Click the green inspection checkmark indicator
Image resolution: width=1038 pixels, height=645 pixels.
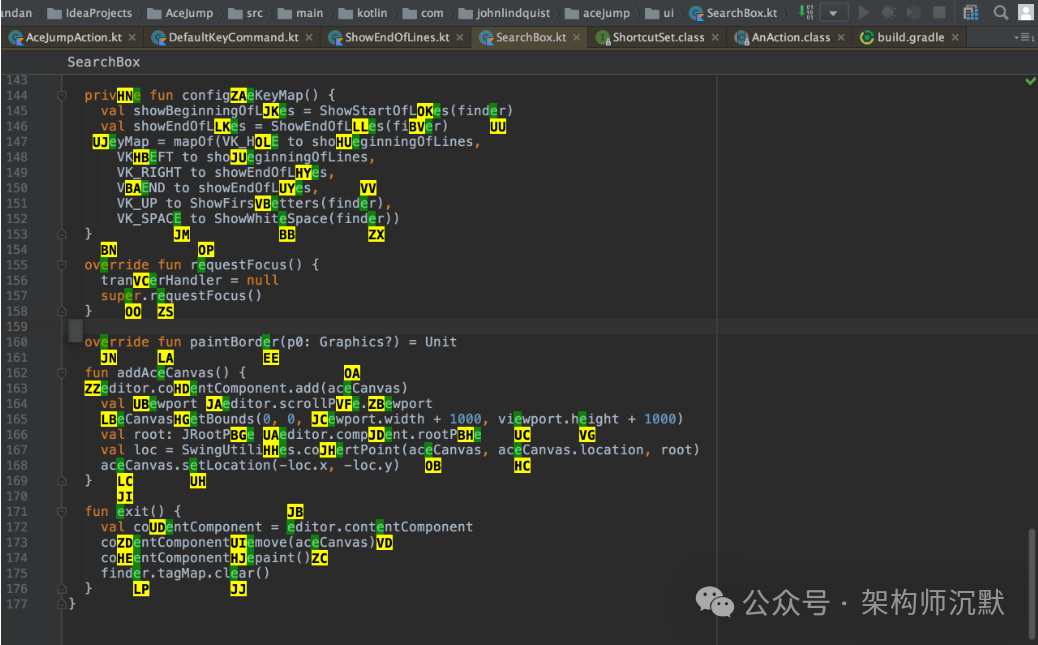tap(1030, 80)
